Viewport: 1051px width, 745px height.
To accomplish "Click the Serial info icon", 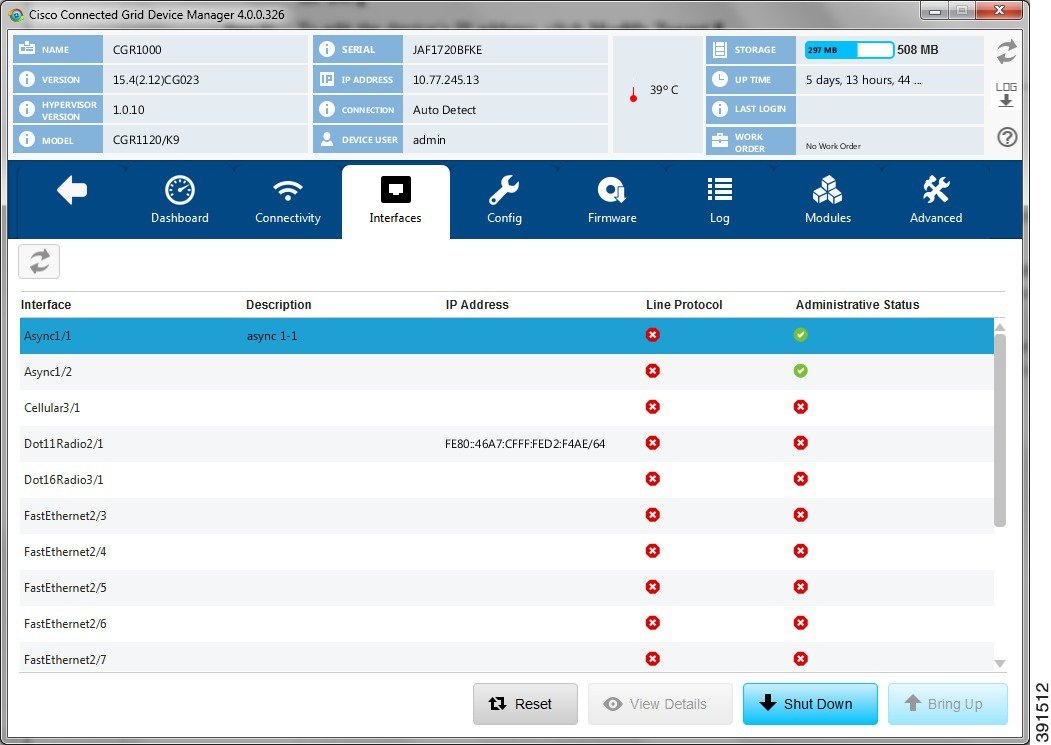I will point(327,49).
